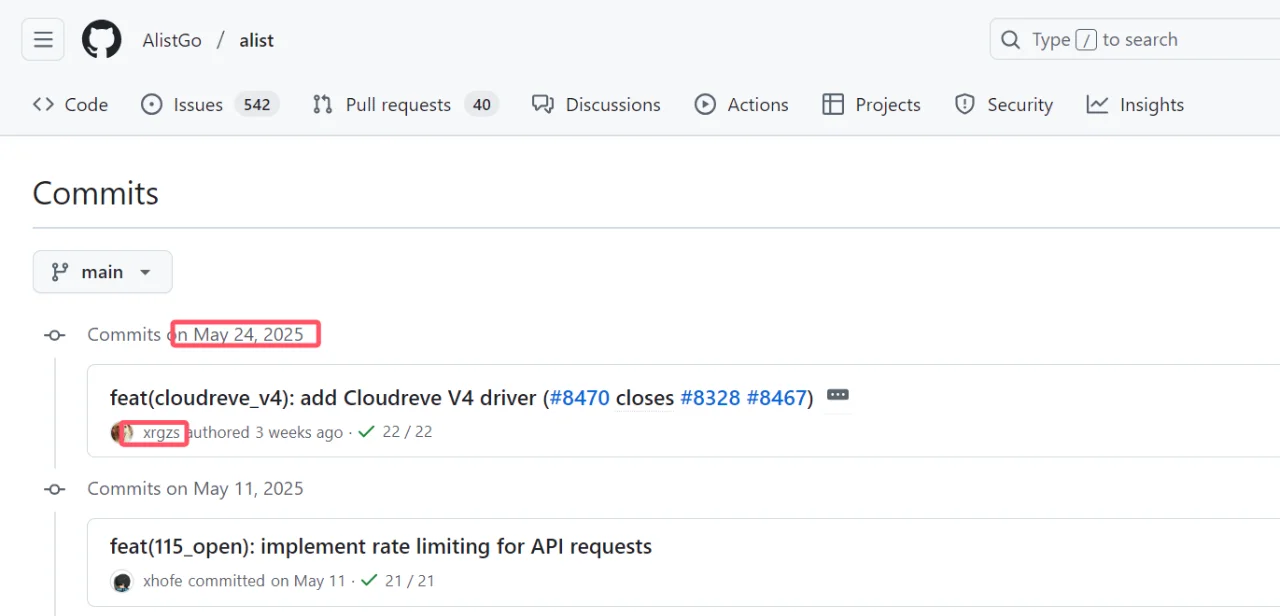Open the Projects tab
The image size is (1280, 616).
tap(871, 105)
